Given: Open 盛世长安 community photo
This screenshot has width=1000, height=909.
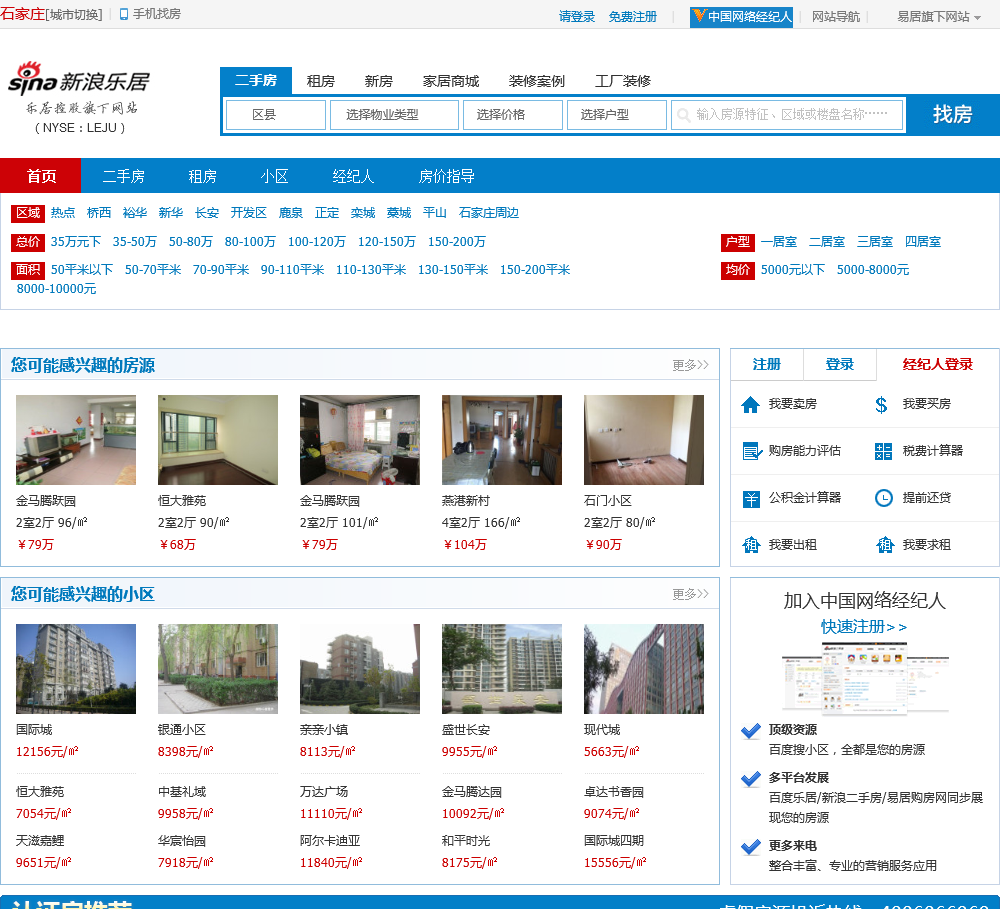Looking at the screenshot, I should coord(501,669).
